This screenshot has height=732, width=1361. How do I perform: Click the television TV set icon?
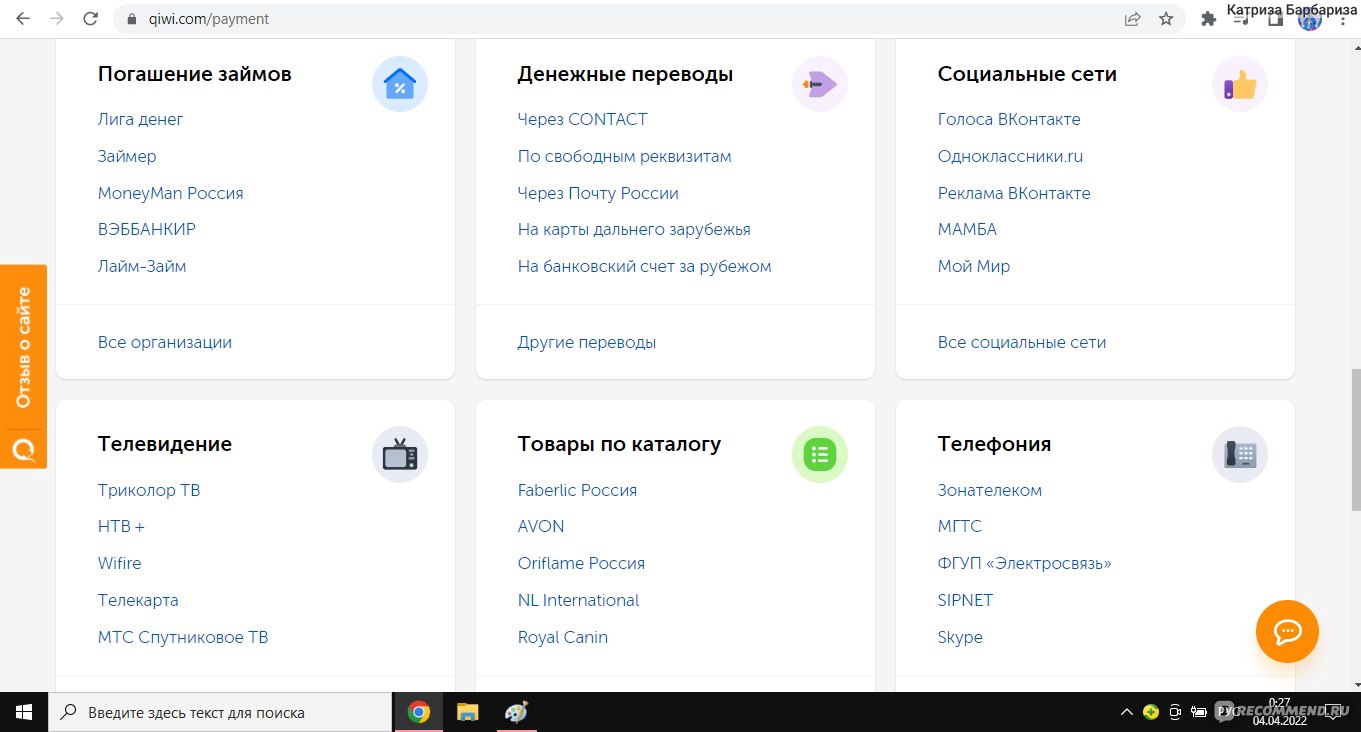point(400,455)
